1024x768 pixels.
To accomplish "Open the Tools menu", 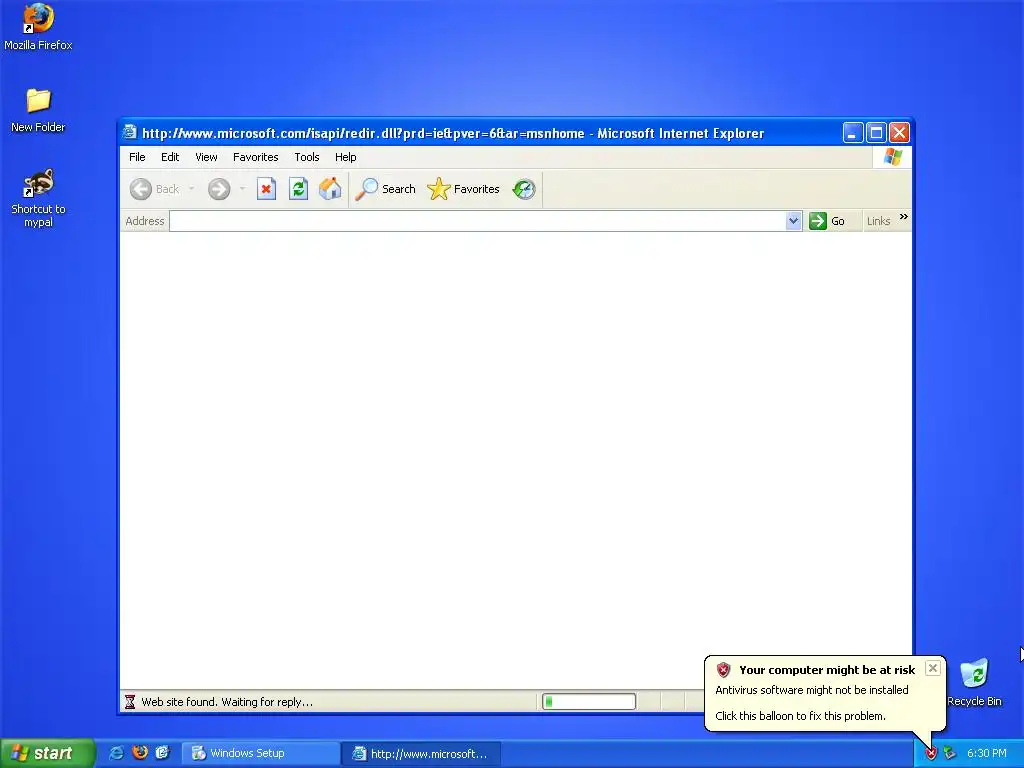I will 306,157.
